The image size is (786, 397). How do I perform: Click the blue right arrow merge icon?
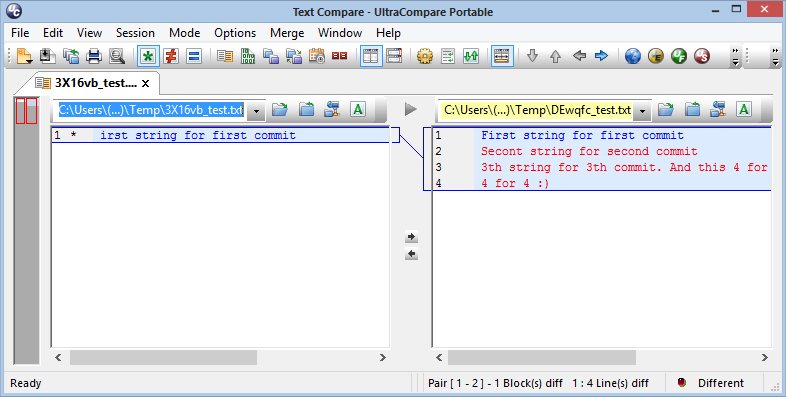coord(602,56)
